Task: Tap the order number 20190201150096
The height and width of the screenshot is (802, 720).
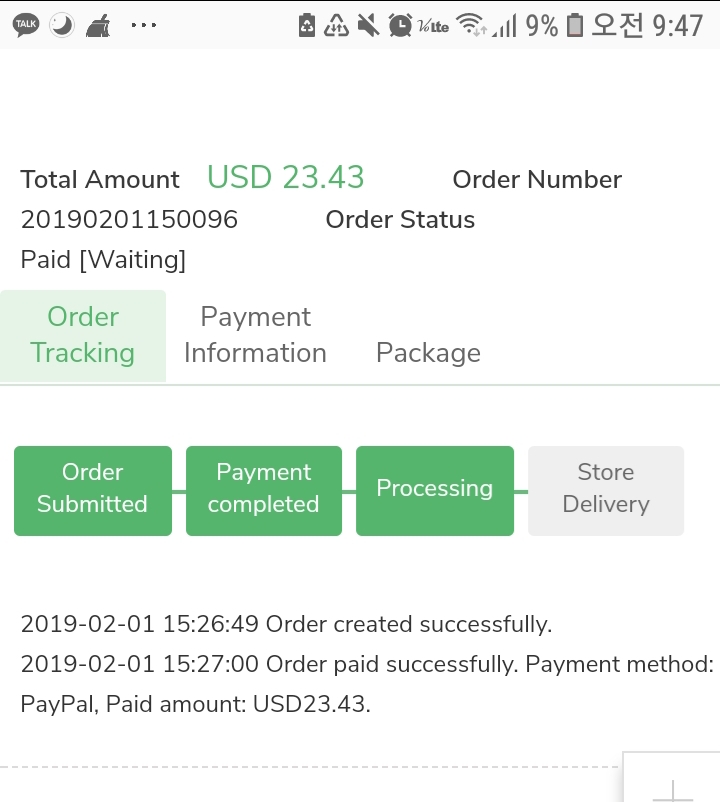Action: [129, 220]
